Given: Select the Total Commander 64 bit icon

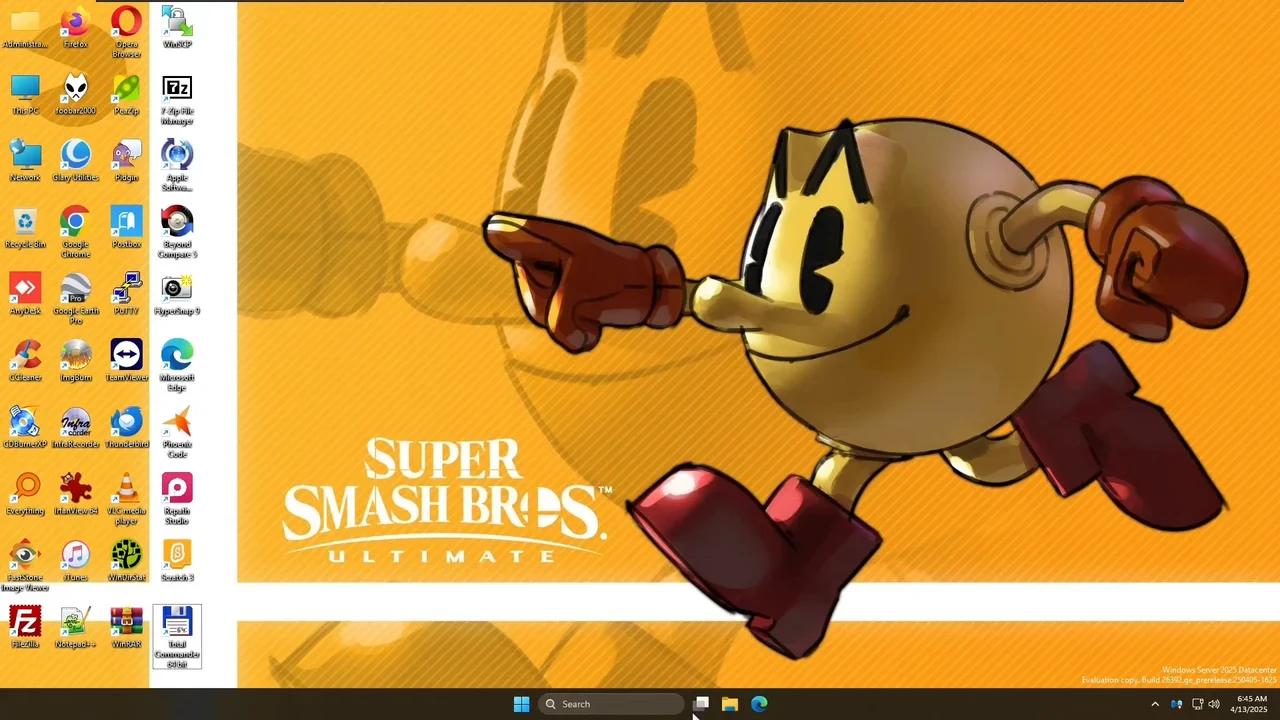Looking at the screenshot, I should pos(177,628).
